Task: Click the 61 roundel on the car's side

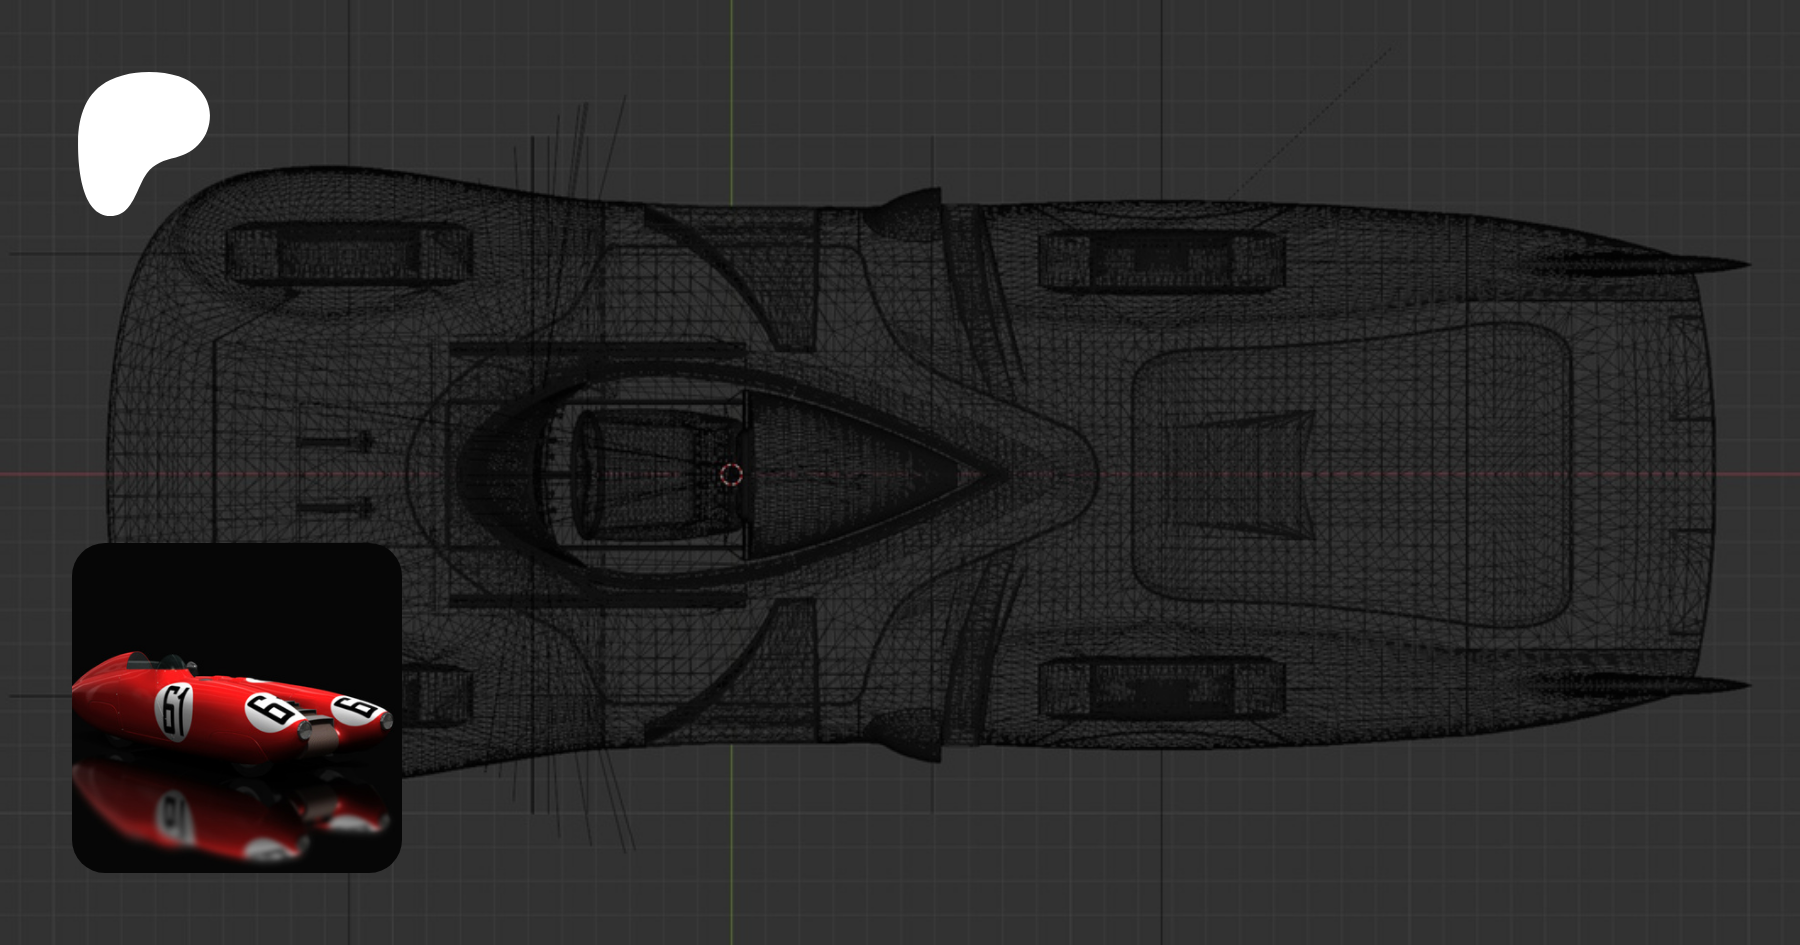Action: point(175,710)
